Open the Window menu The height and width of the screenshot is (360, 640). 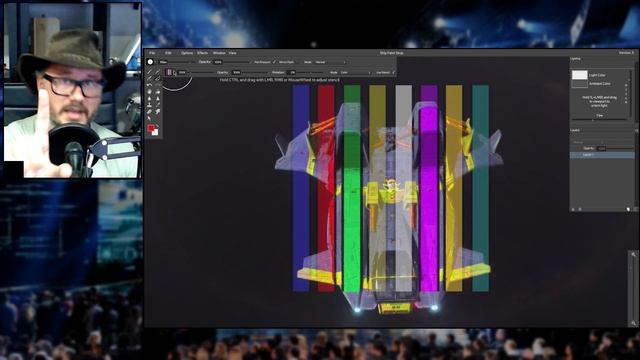(x=219, y=53)
